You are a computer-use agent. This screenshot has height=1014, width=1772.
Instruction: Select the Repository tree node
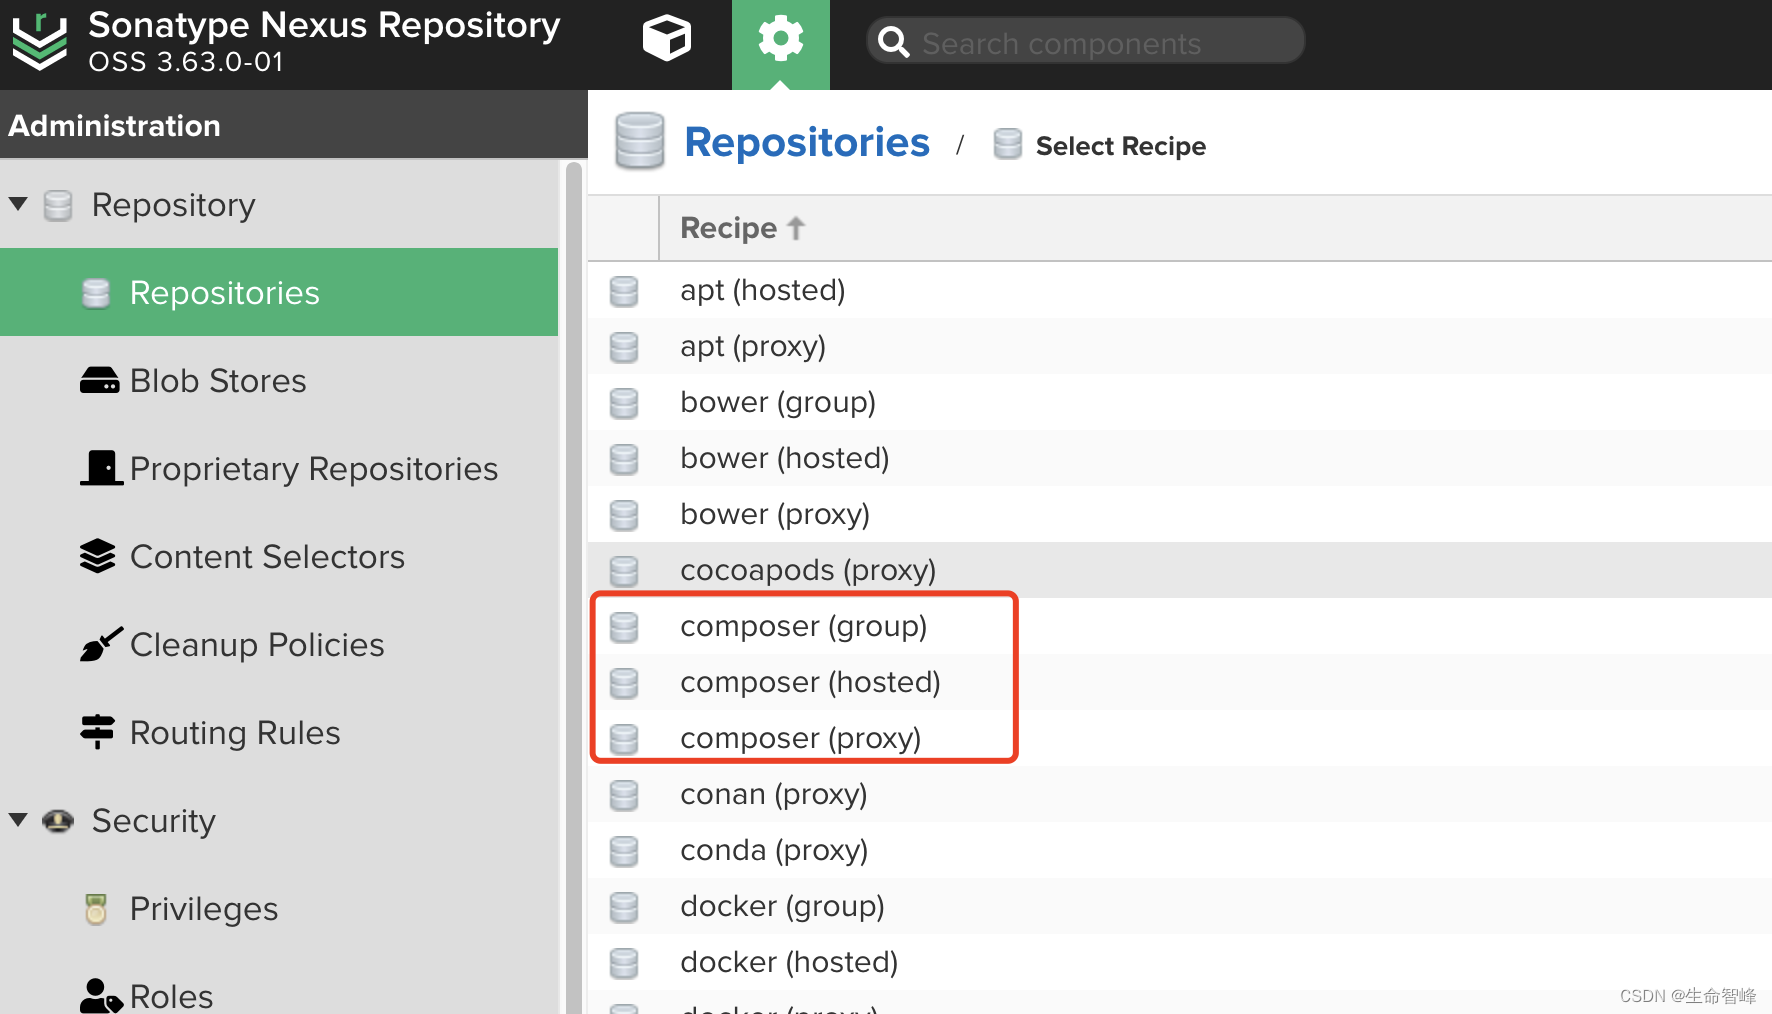point(173,205)
